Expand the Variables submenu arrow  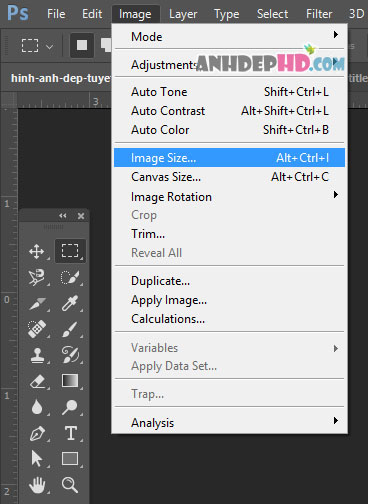pyautogui.click(x=336, y=349)
